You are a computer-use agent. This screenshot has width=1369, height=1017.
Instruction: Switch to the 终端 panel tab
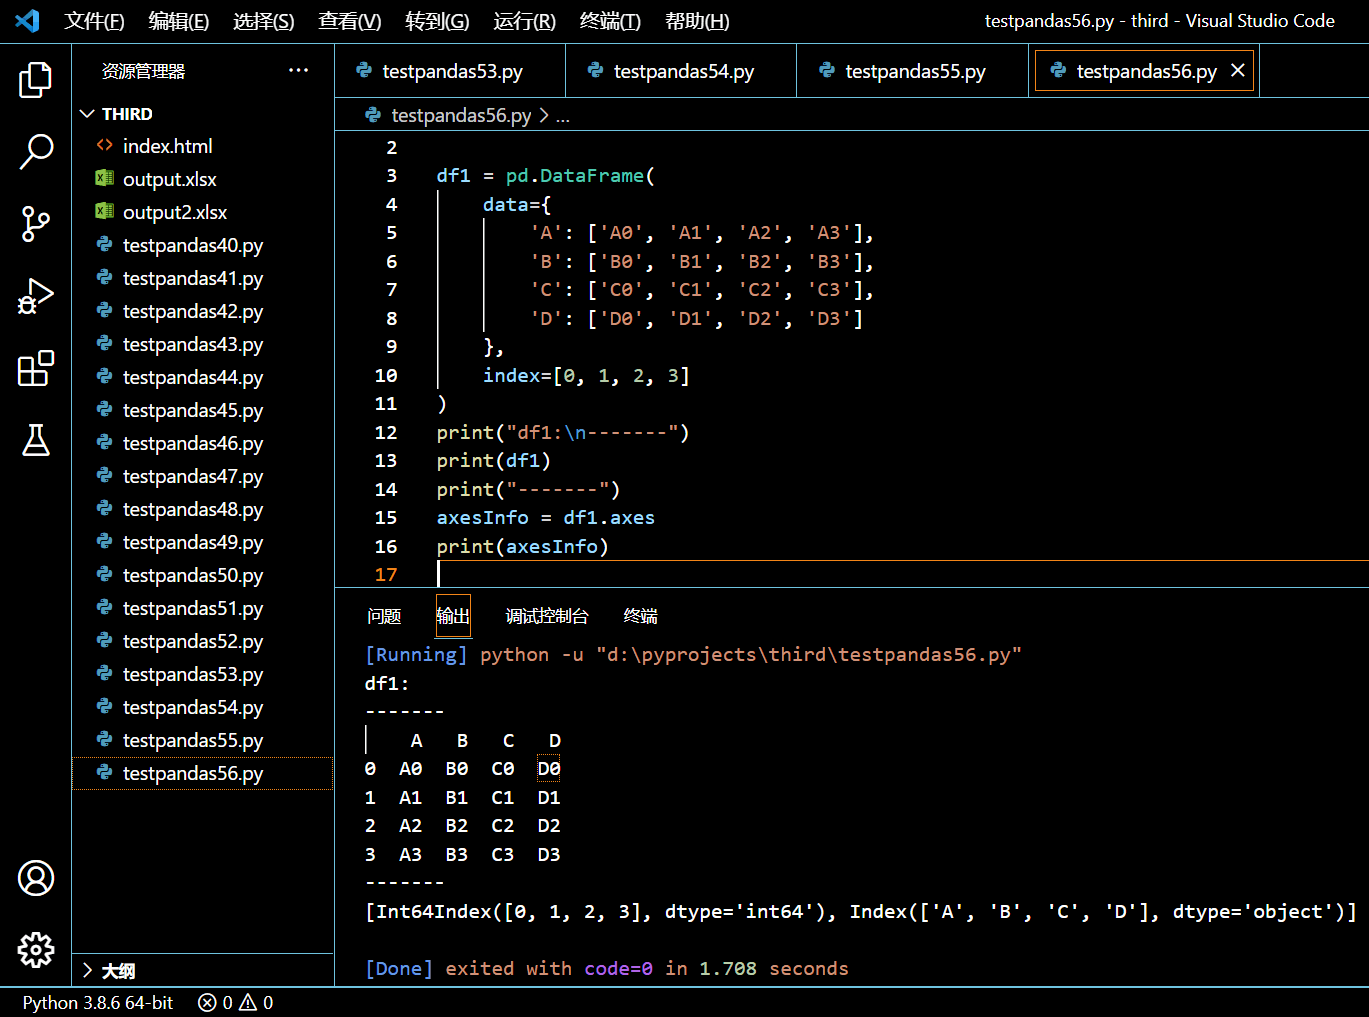[x=641, y=616]
